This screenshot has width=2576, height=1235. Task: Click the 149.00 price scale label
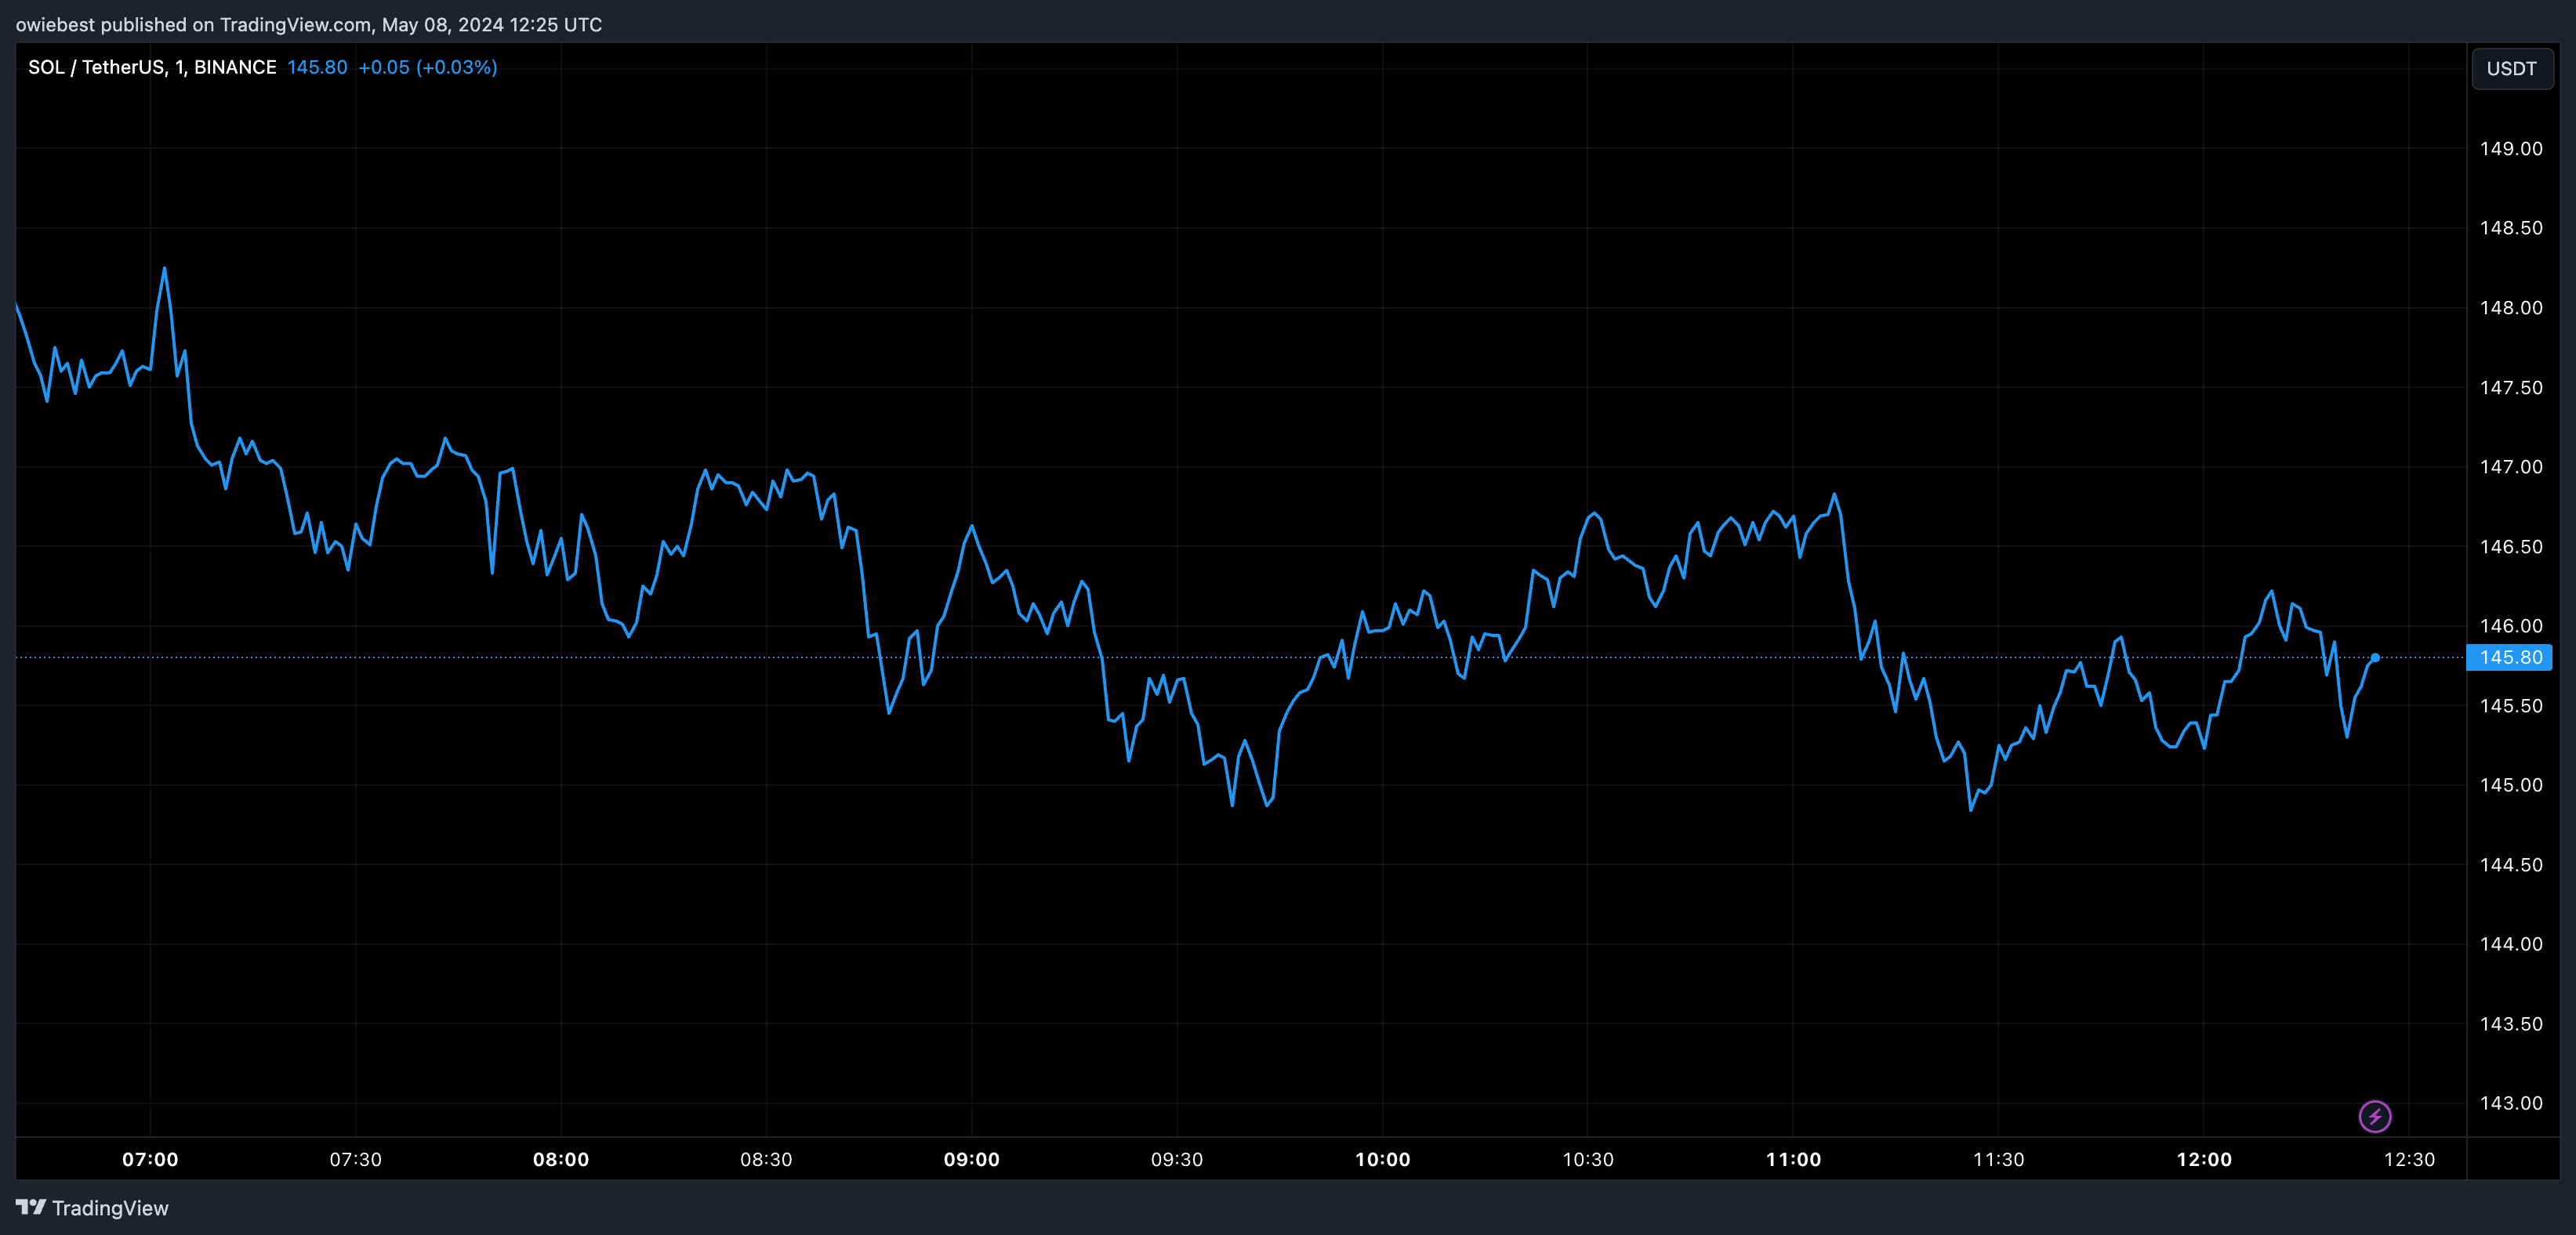[x=2510, y=149]
